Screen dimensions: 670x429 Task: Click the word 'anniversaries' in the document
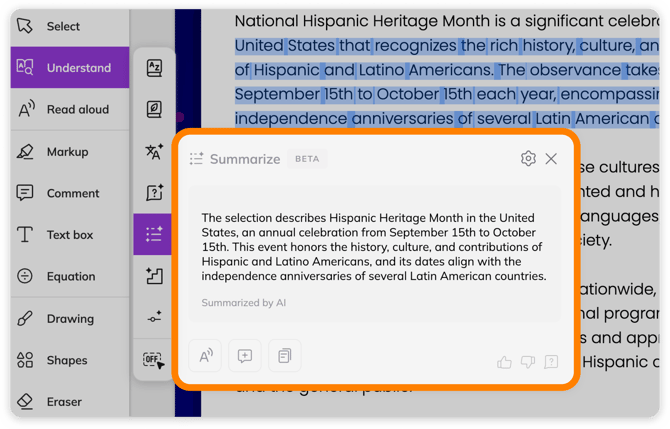pos(402,118)
